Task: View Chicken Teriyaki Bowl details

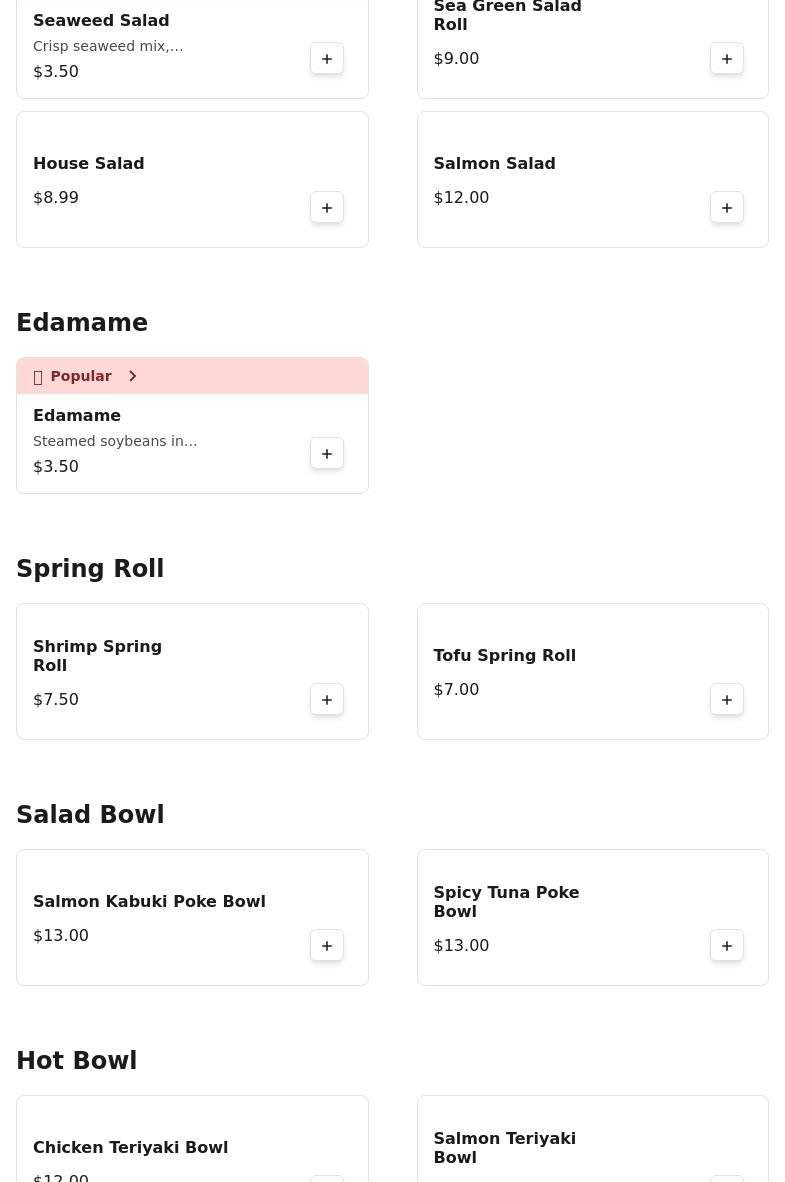Action: [x=130, y=1148]
